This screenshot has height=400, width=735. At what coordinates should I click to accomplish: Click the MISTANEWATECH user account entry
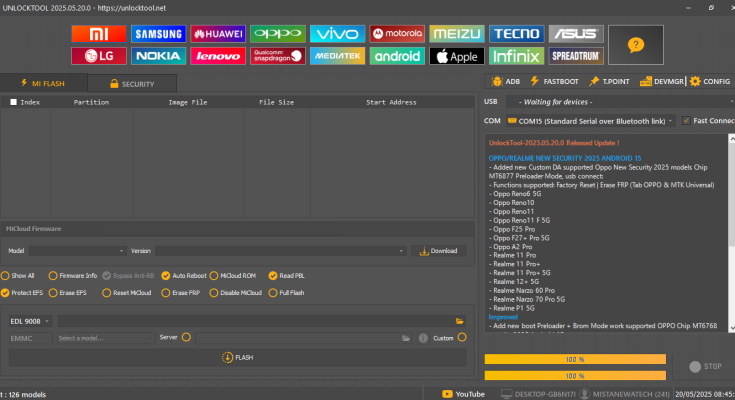pyautogui.click(x=625, y=394)
